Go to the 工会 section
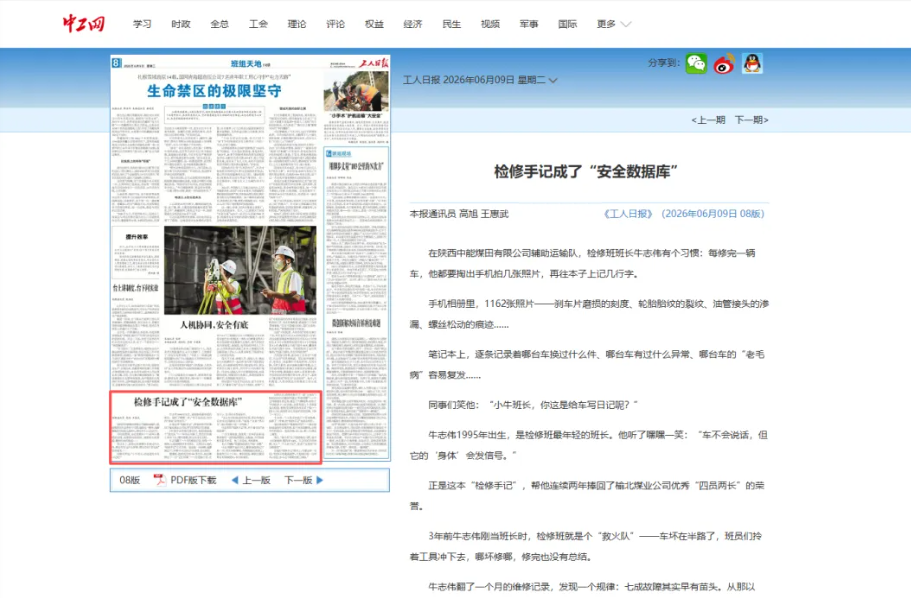This screenshot has width=911, height=598. [x=258, y=24]
